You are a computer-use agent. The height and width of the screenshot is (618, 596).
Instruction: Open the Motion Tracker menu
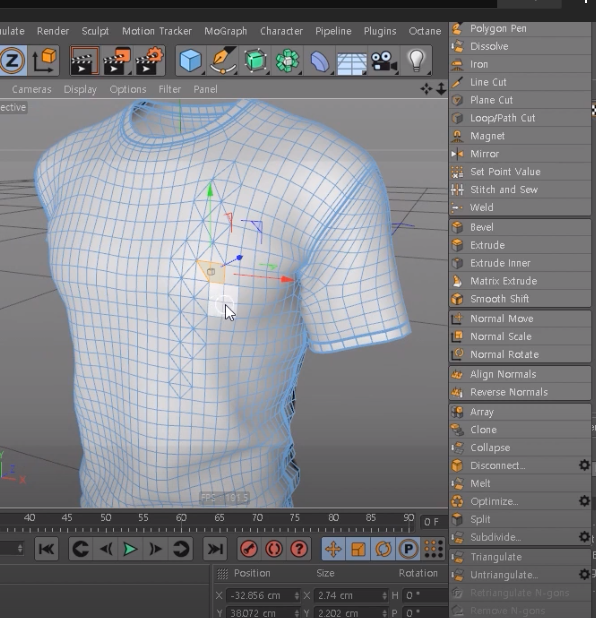click(x=157, y=31)
